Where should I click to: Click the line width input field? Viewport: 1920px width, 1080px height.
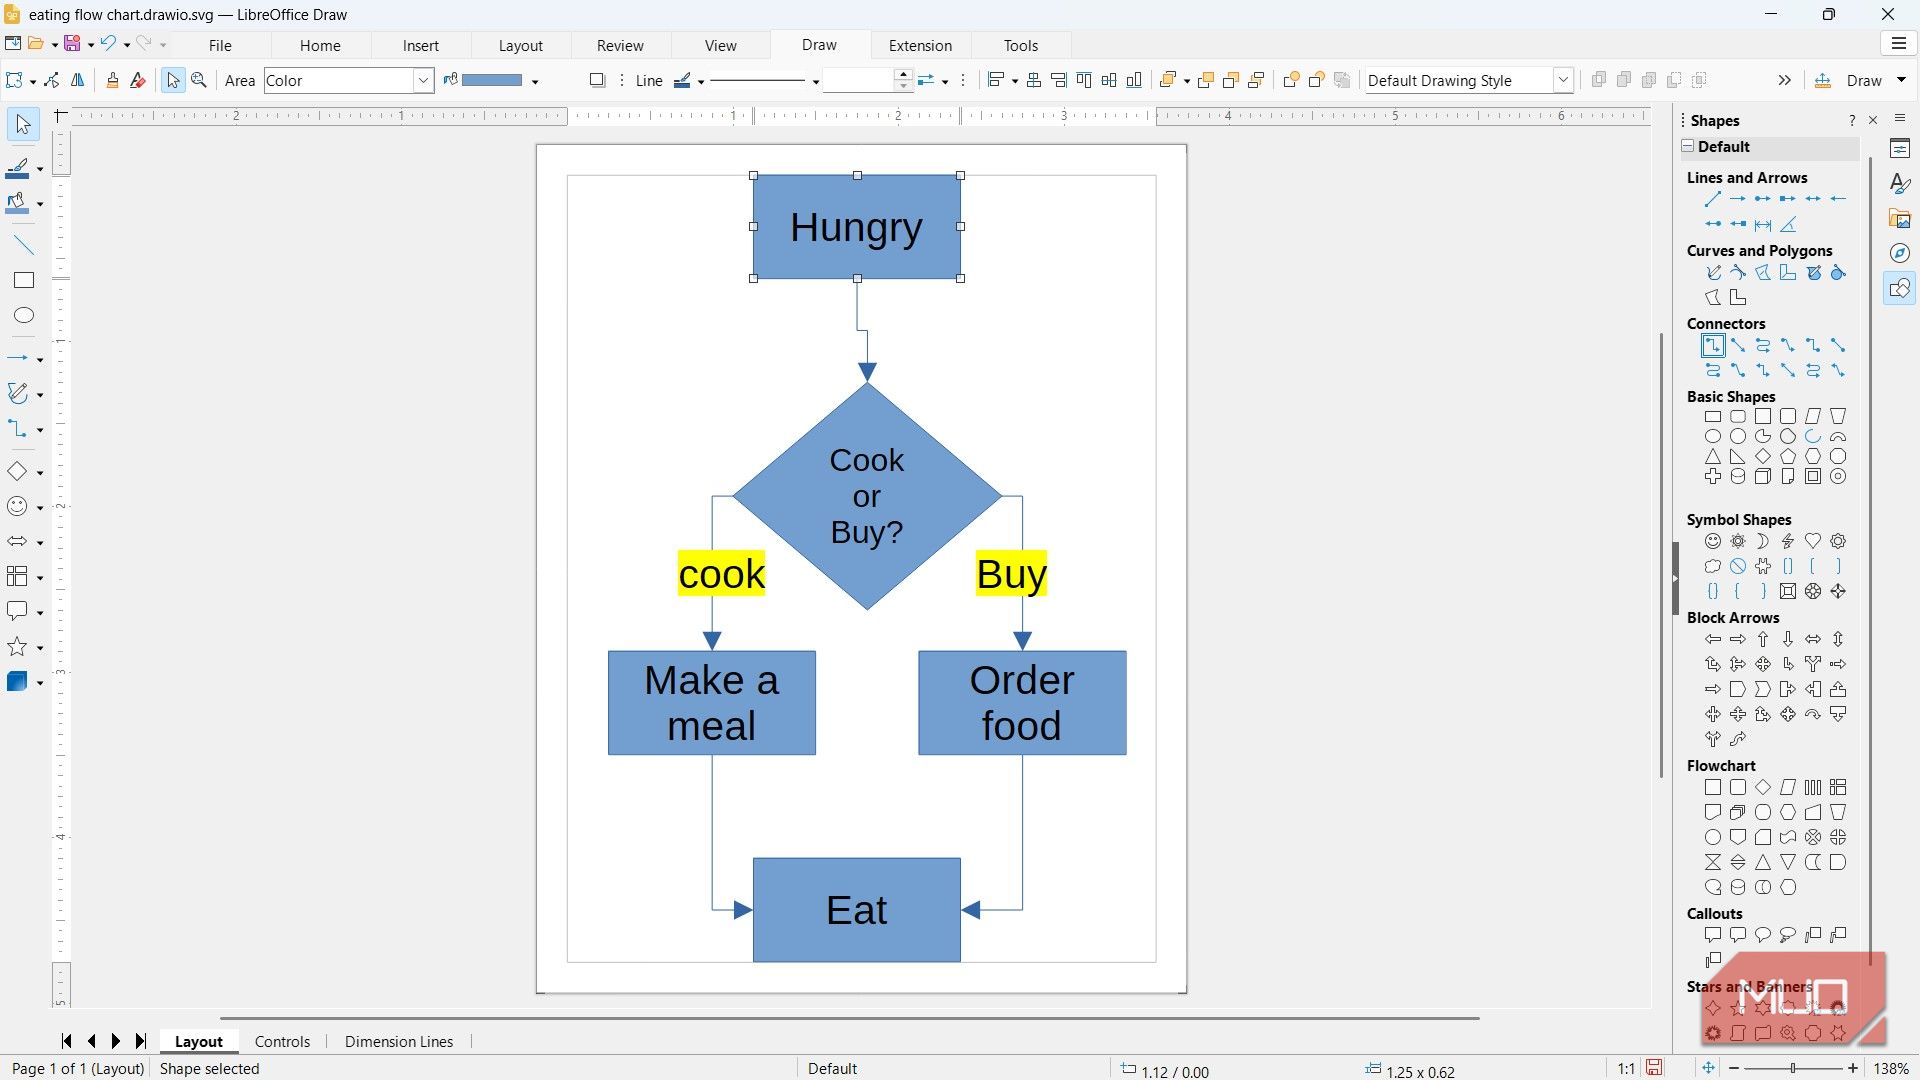click(x=858, y=80)
